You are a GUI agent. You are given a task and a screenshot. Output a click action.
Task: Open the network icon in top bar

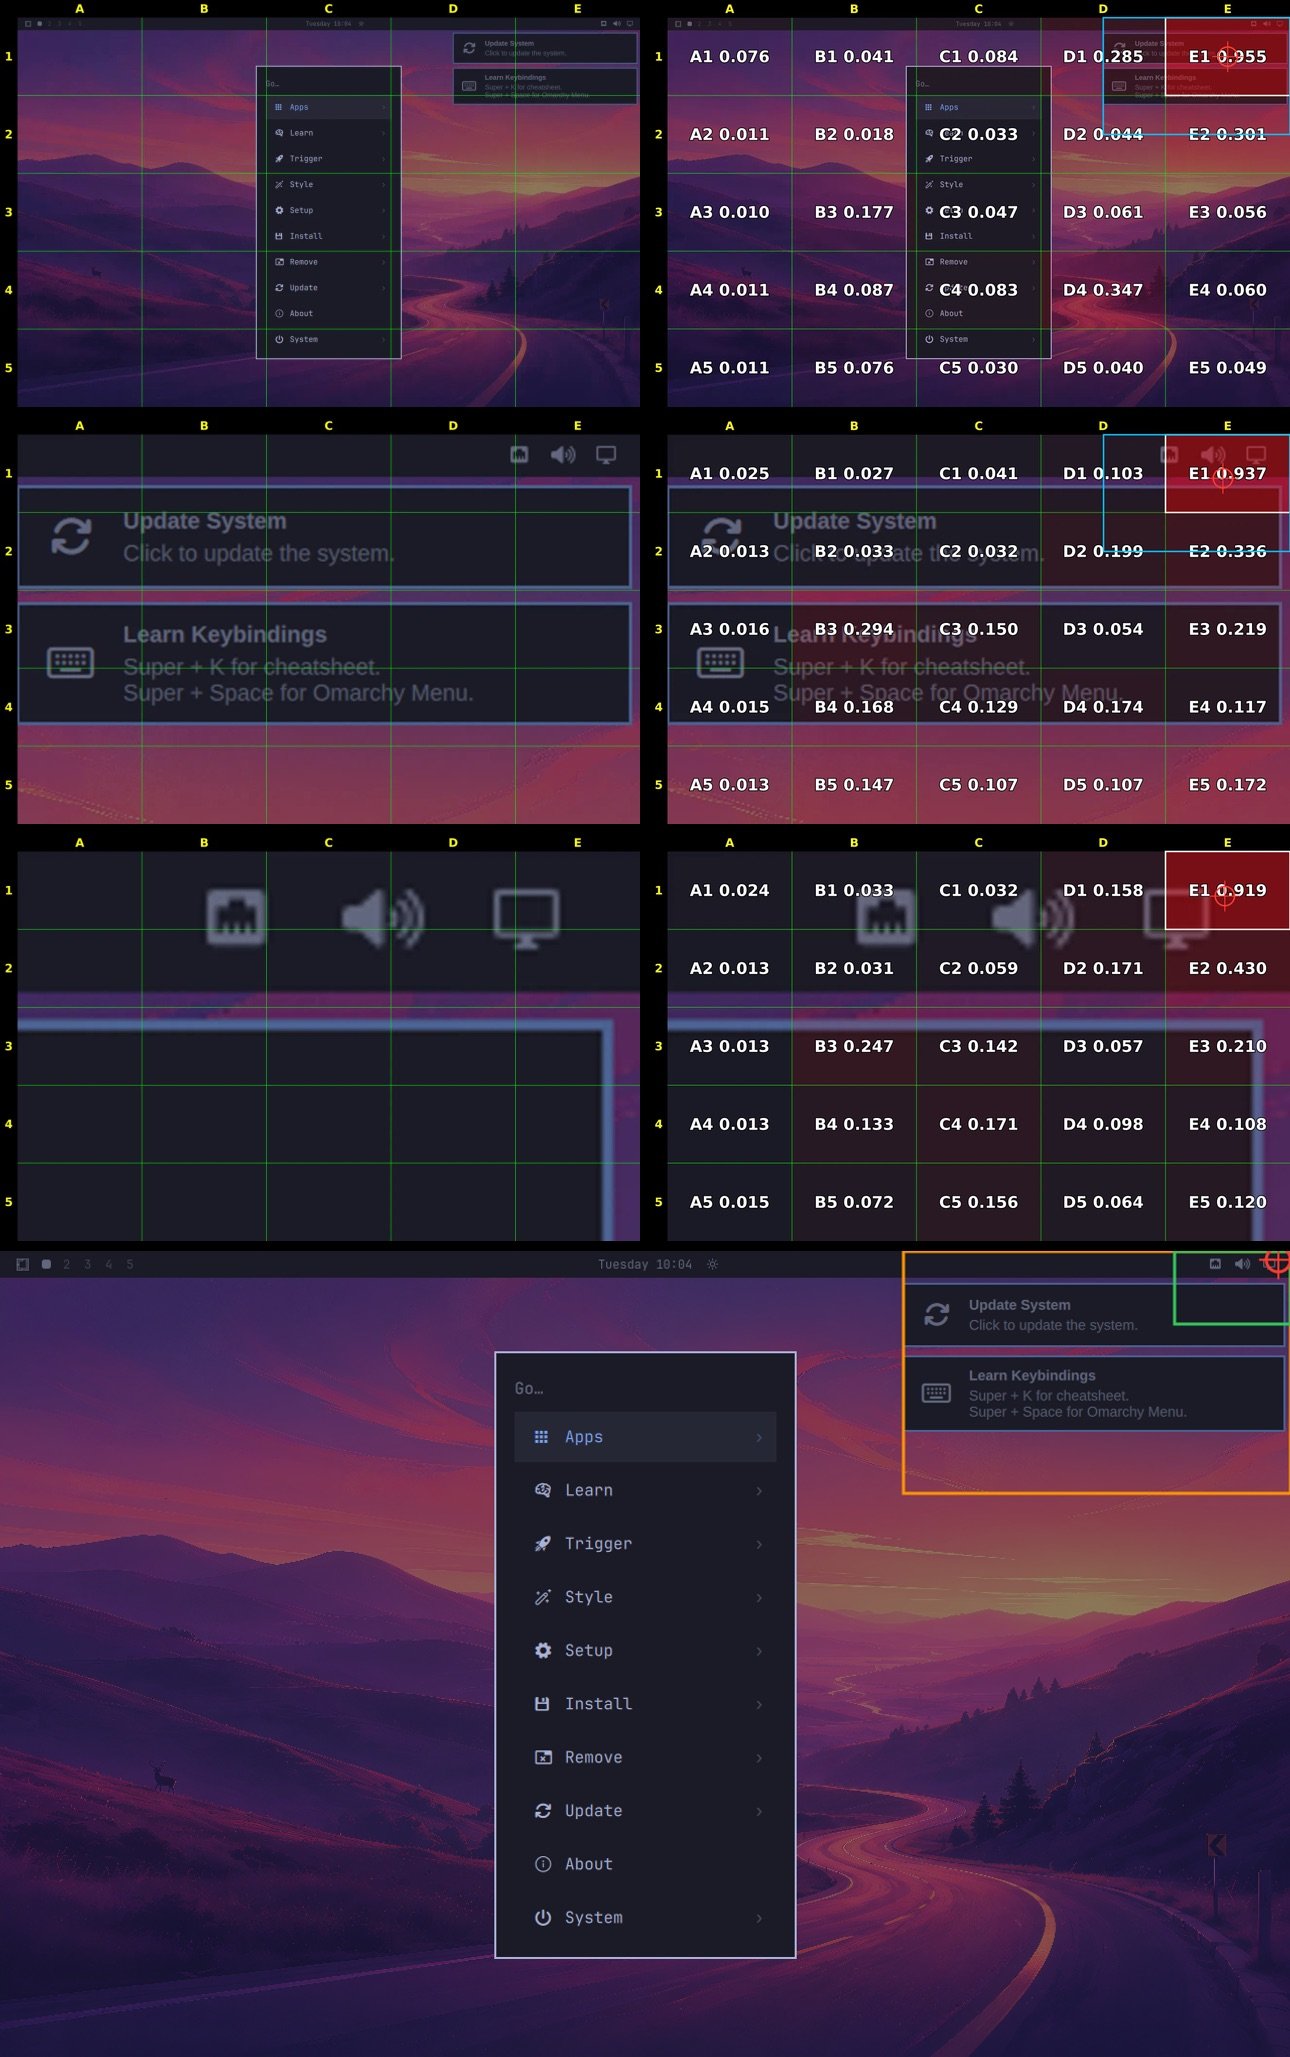[x=1215, y=1264]
